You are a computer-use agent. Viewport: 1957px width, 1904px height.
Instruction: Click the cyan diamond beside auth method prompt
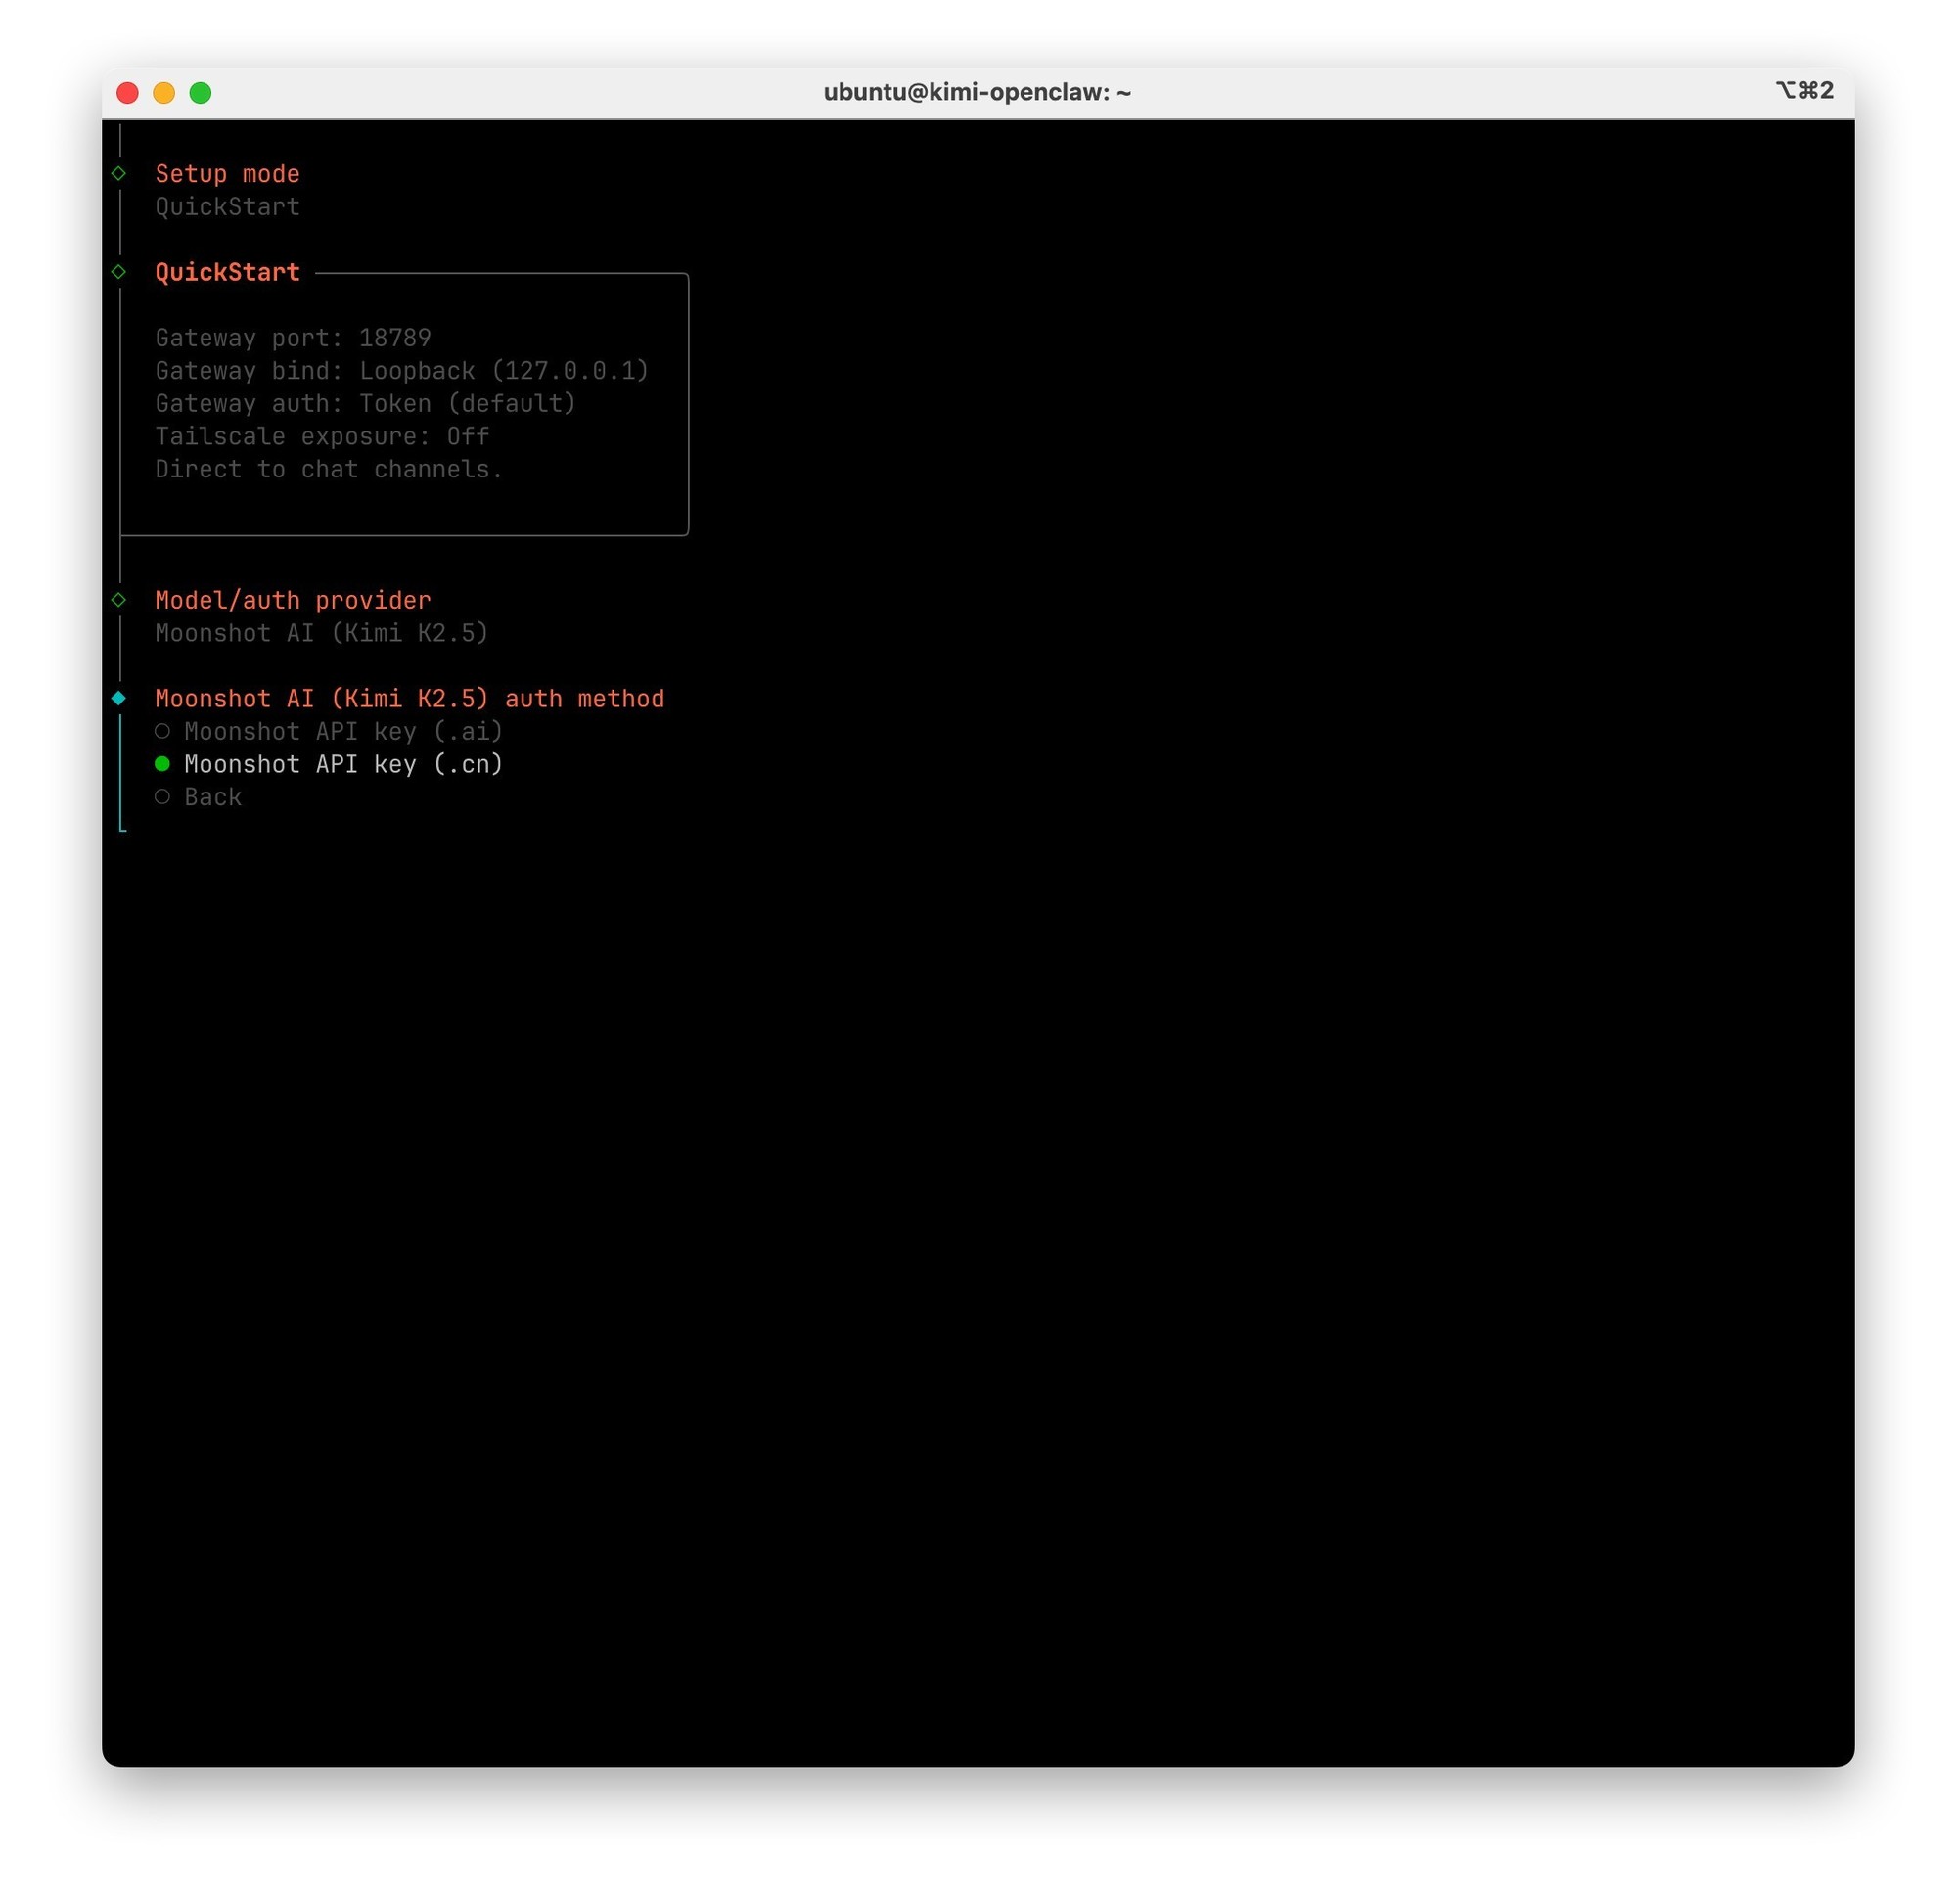(x=119, y=698)
